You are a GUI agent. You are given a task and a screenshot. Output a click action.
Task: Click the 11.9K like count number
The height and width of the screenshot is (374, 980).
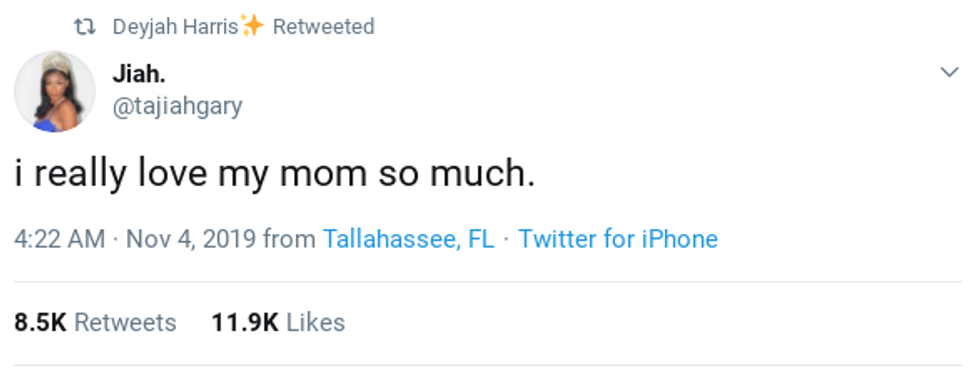tap(245, 323)
